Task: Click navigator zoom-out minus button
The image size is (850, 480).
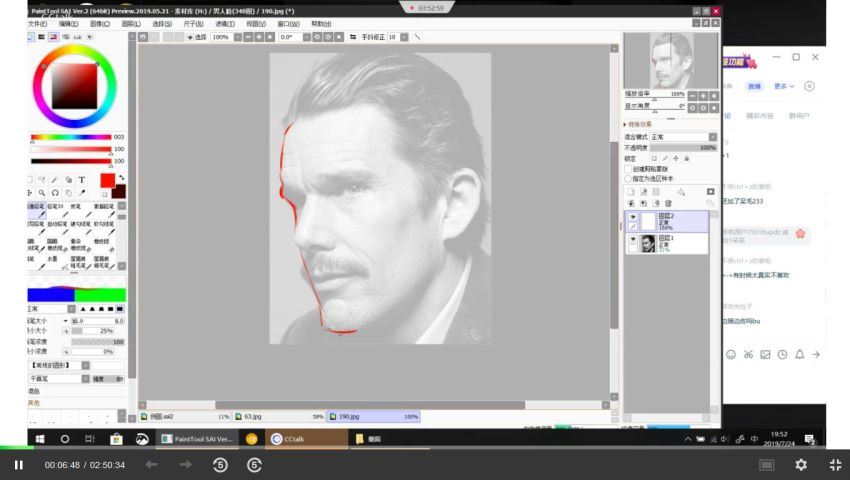Action: click(692, 95)
